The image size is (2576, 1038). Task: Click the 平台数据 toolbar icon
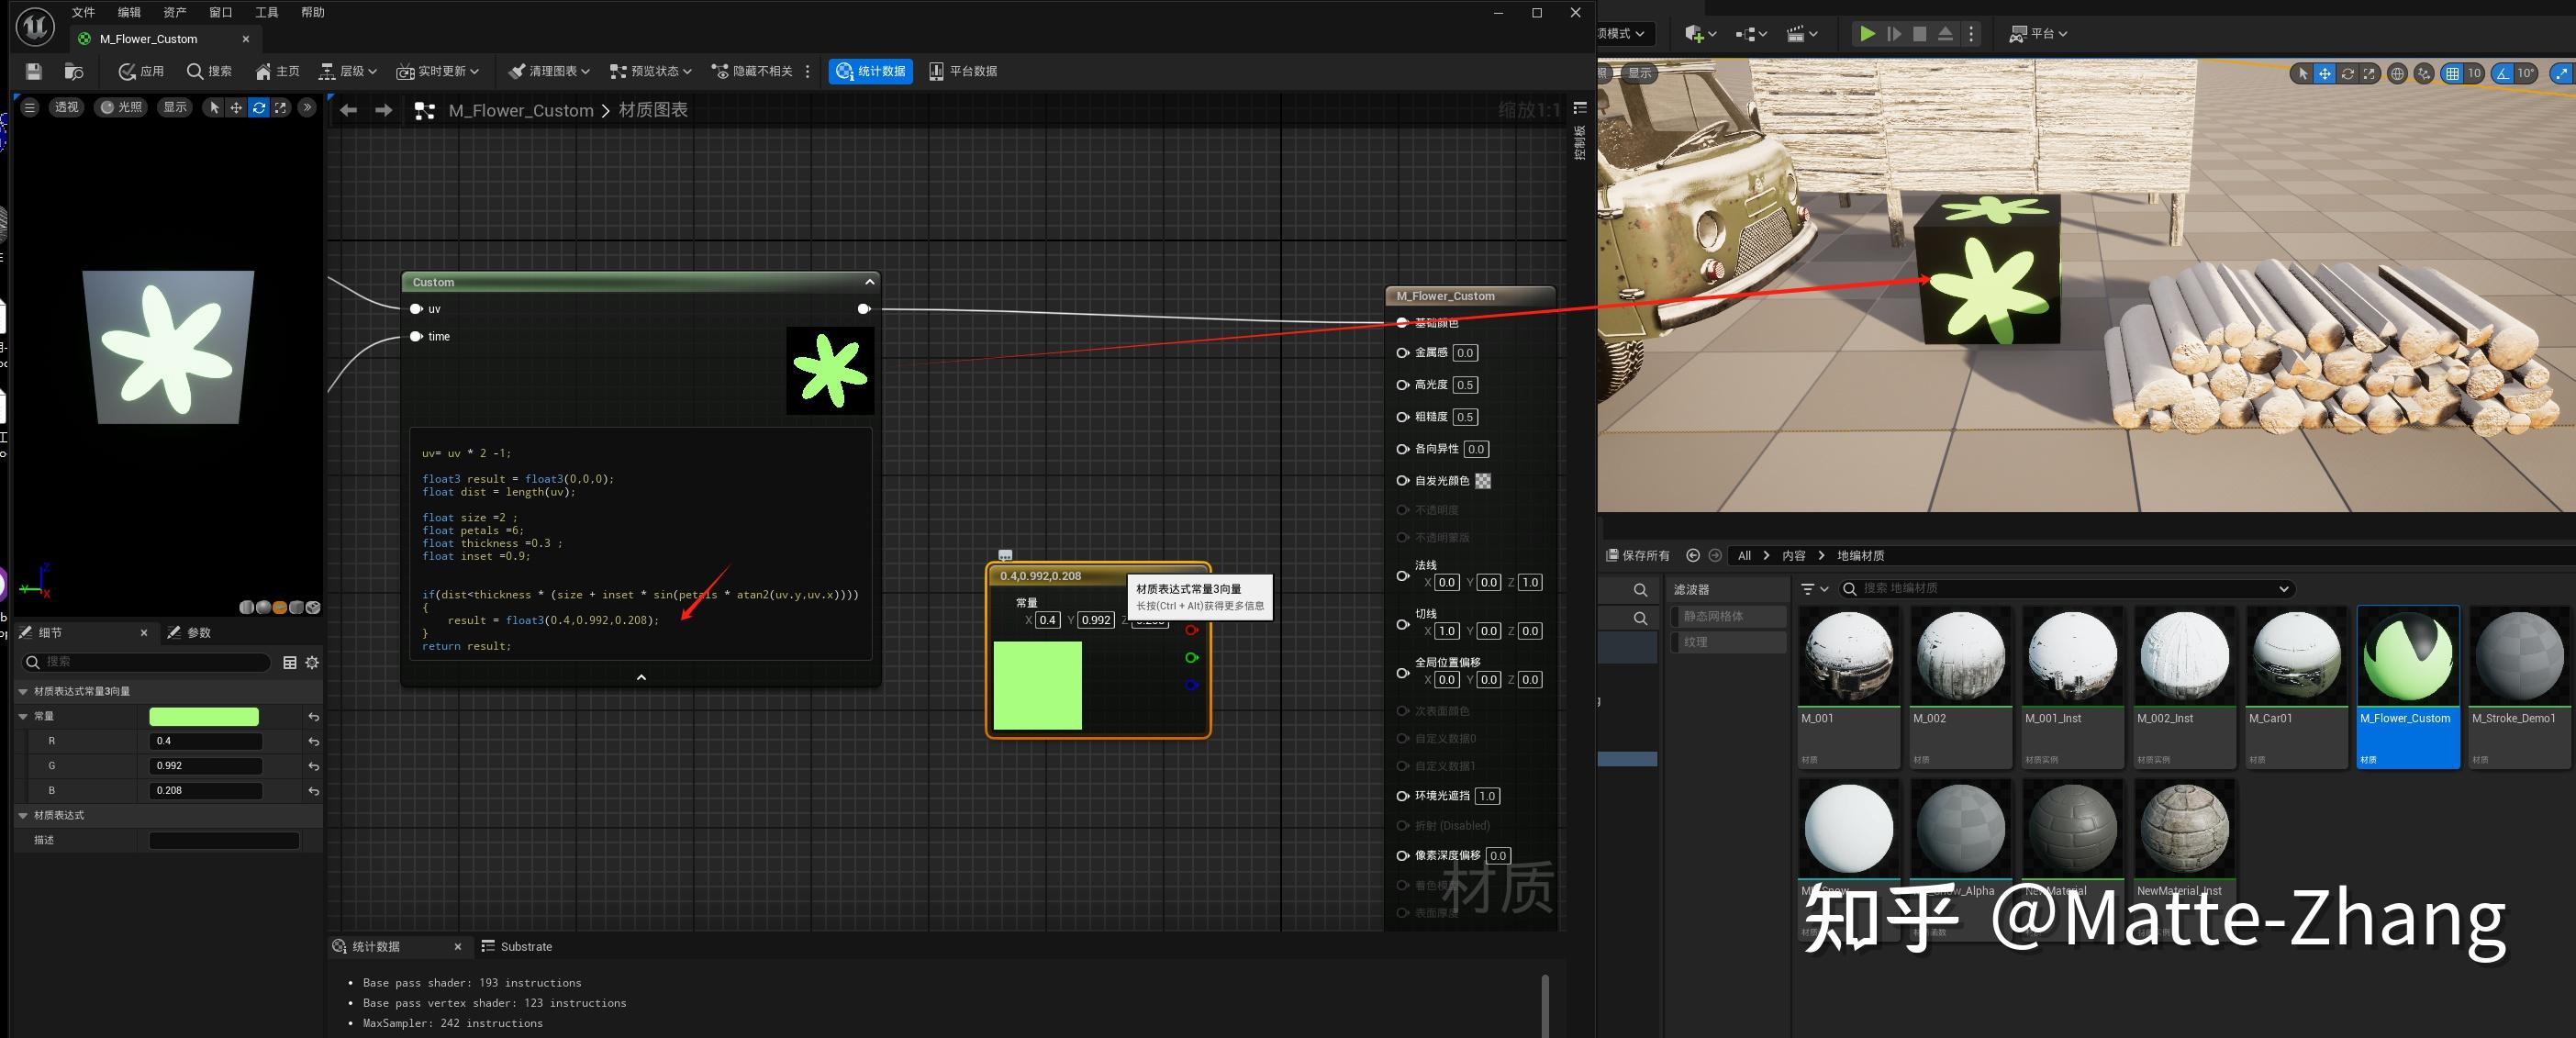click(963, 71)
